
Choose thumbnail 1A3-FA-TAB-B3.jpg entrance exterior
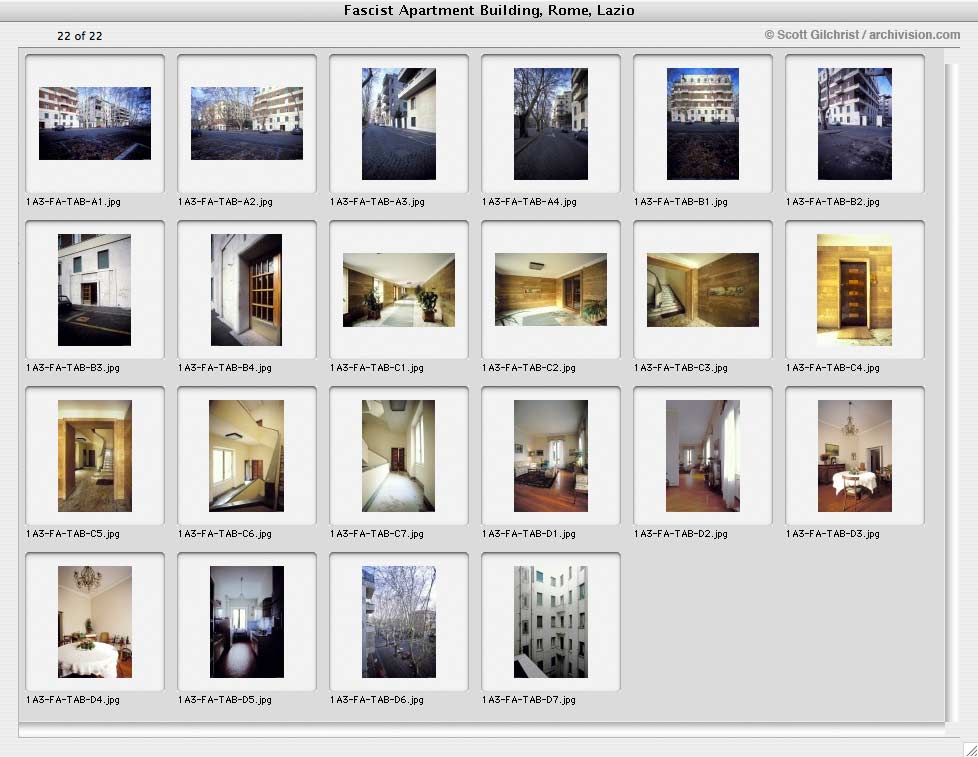94,290
